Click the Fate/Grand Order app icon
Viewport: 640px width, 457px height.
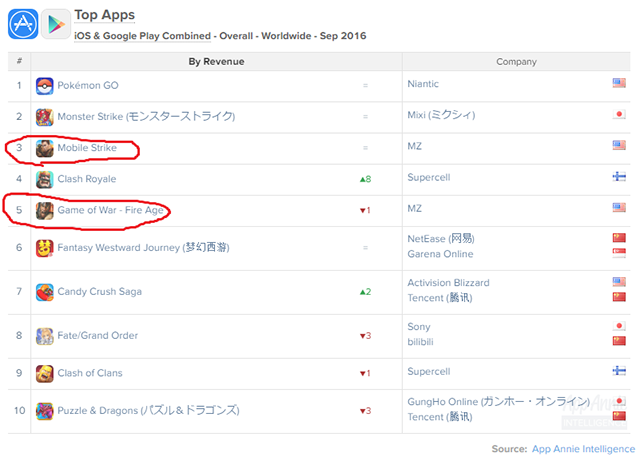44,336
